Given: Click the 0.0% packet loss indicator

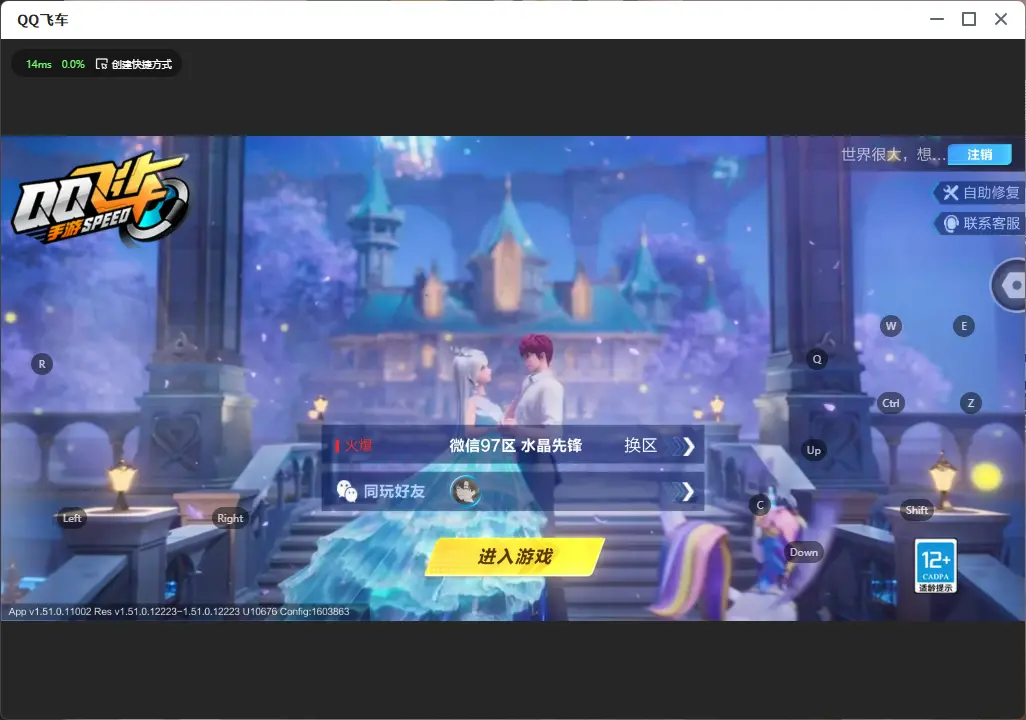Looking at the screenshot, I should (x=73, y=64).
